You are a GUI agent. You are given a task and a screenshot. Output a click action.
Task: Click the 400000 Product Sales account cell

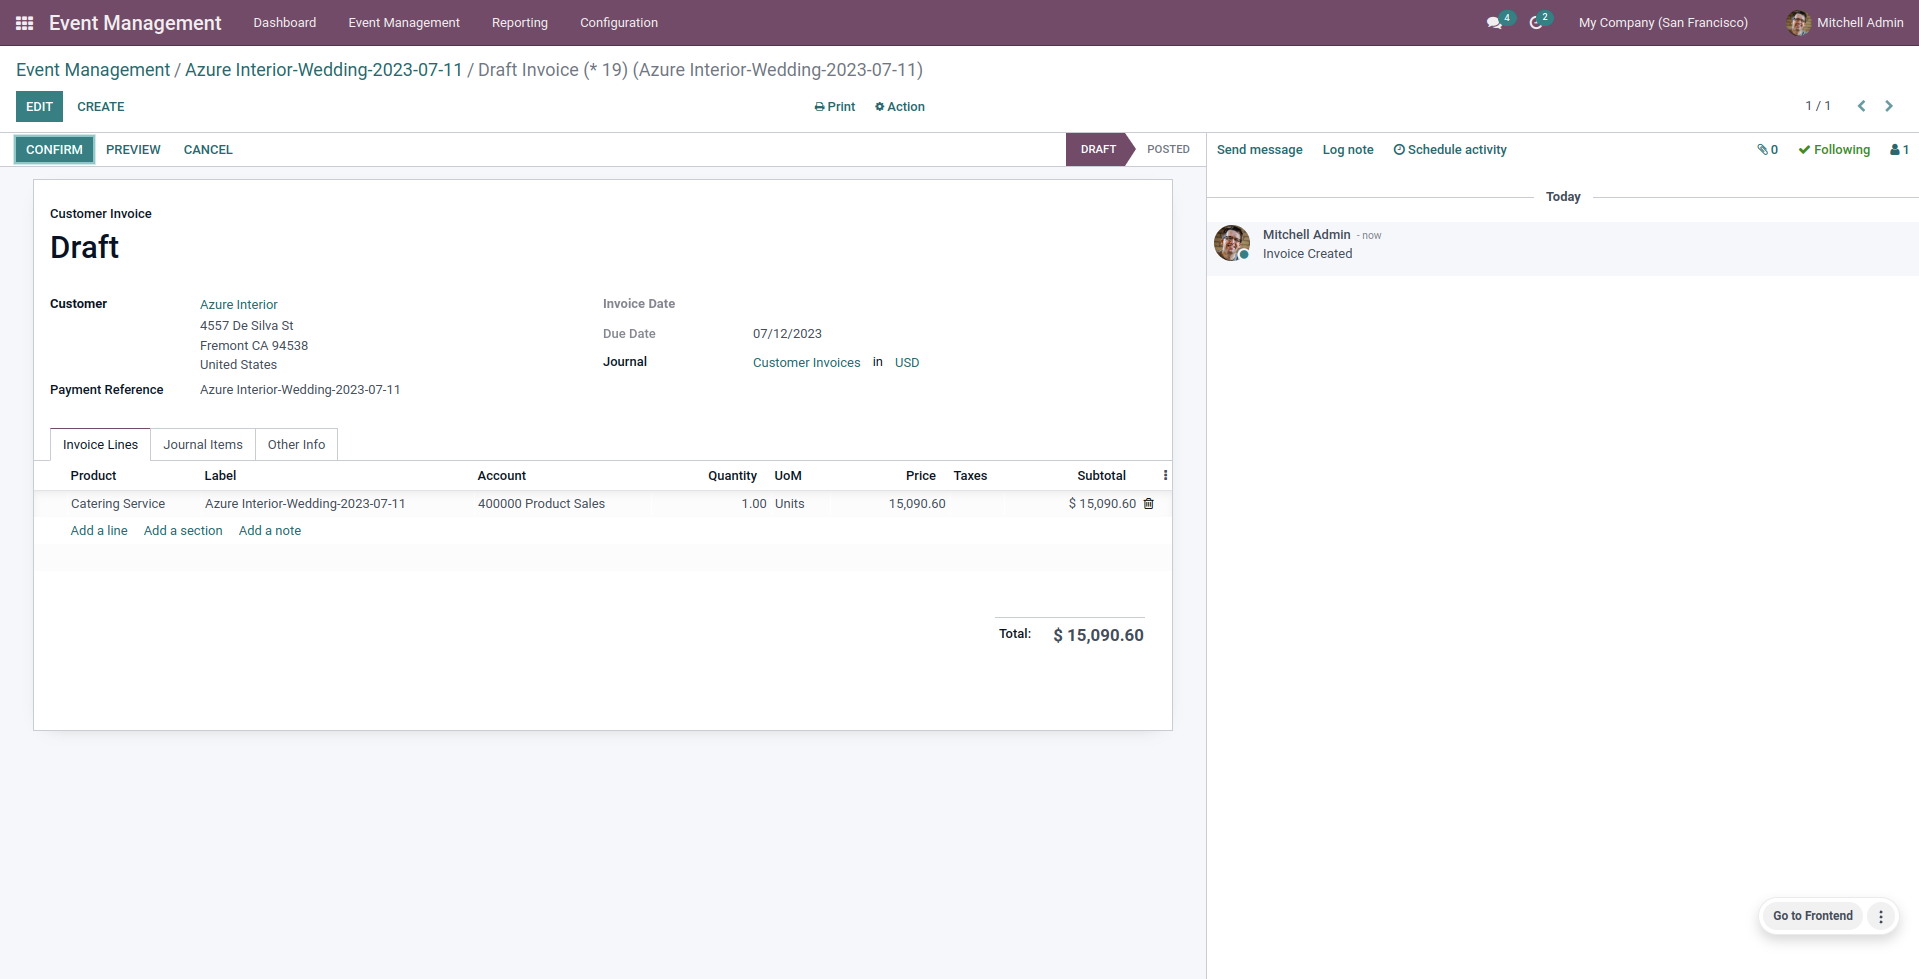pyautogui.click(x=541, y=504)
